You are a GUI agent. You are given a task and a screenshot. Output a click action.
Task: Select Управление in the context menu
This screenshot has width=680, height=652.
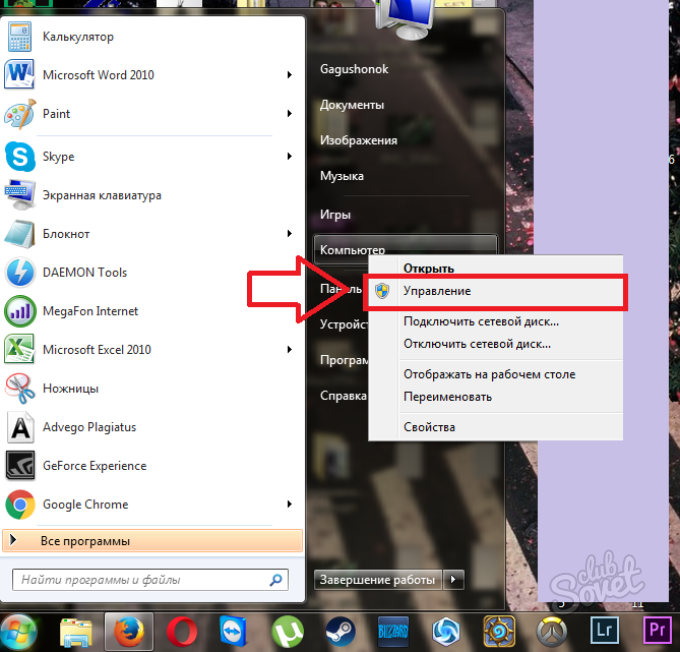436,291
